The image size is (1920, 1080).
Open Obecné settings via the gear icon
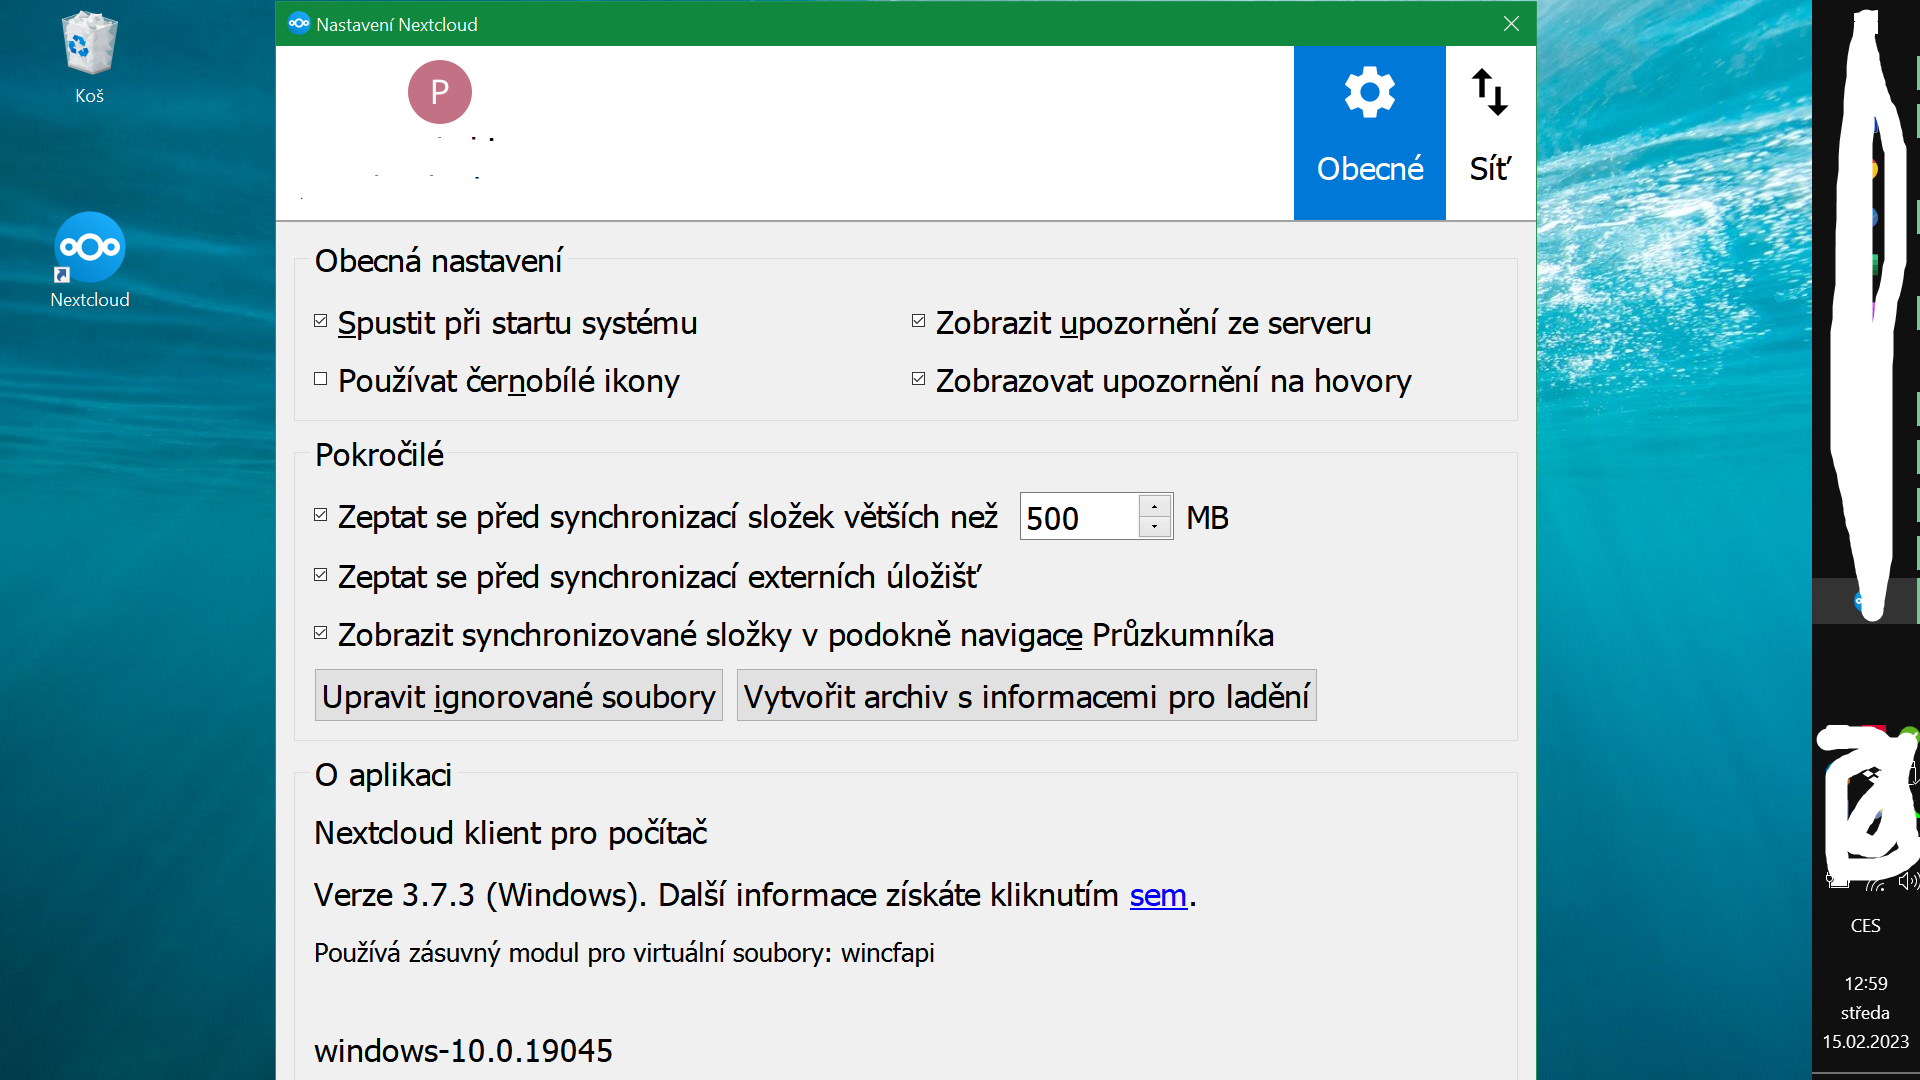[1369, 91]
